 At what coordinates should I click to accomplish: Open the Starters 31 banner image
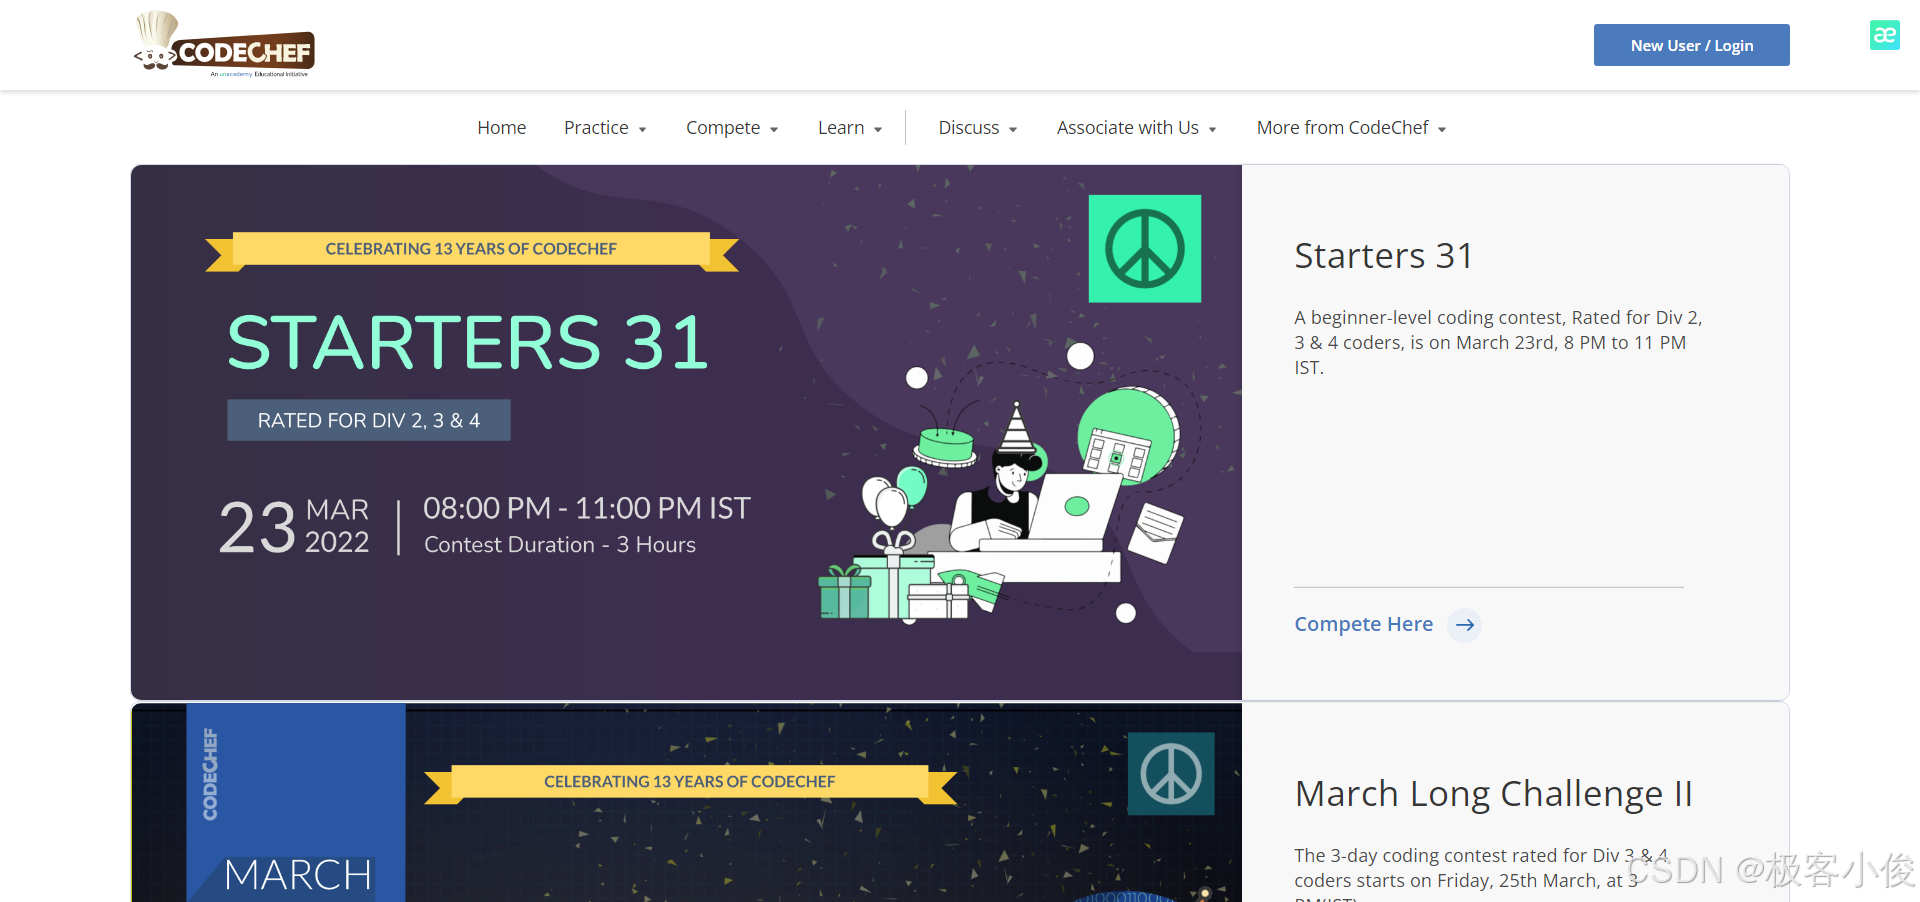(x=686, y=432)
